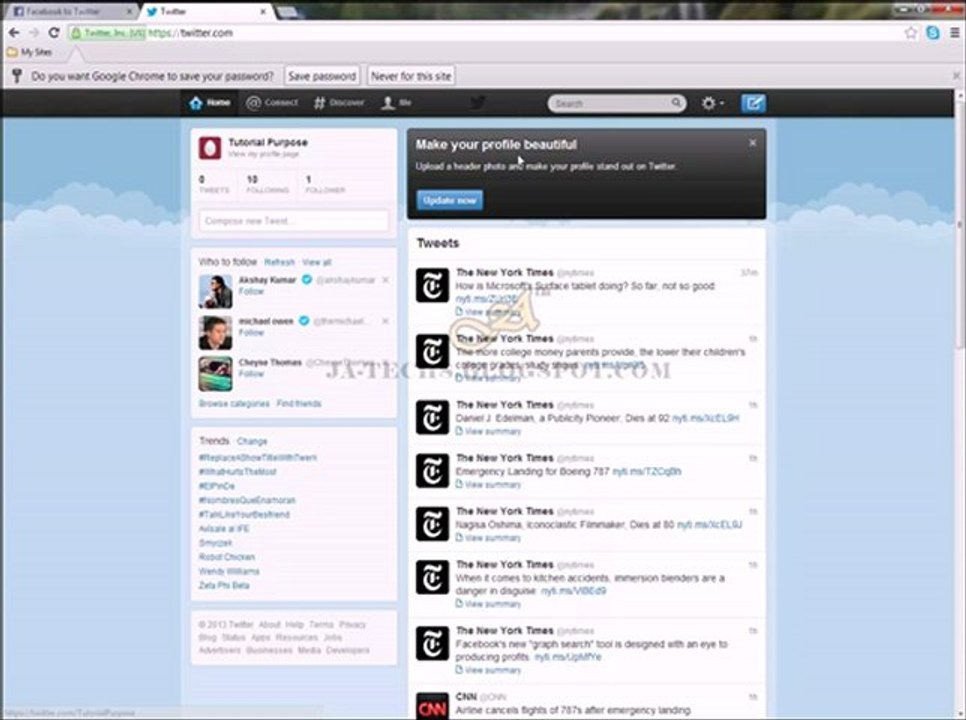Open the settings gear dropdown
The image size is (966, 720).
(713, 103)
